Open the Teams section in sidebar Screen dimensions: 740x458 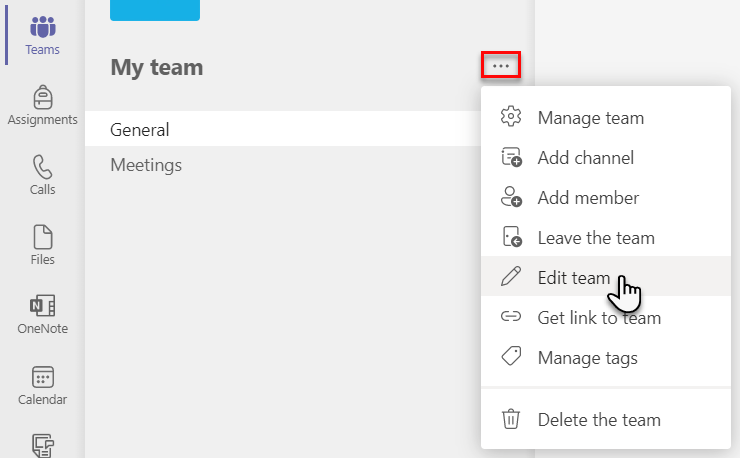coord(42,35)
